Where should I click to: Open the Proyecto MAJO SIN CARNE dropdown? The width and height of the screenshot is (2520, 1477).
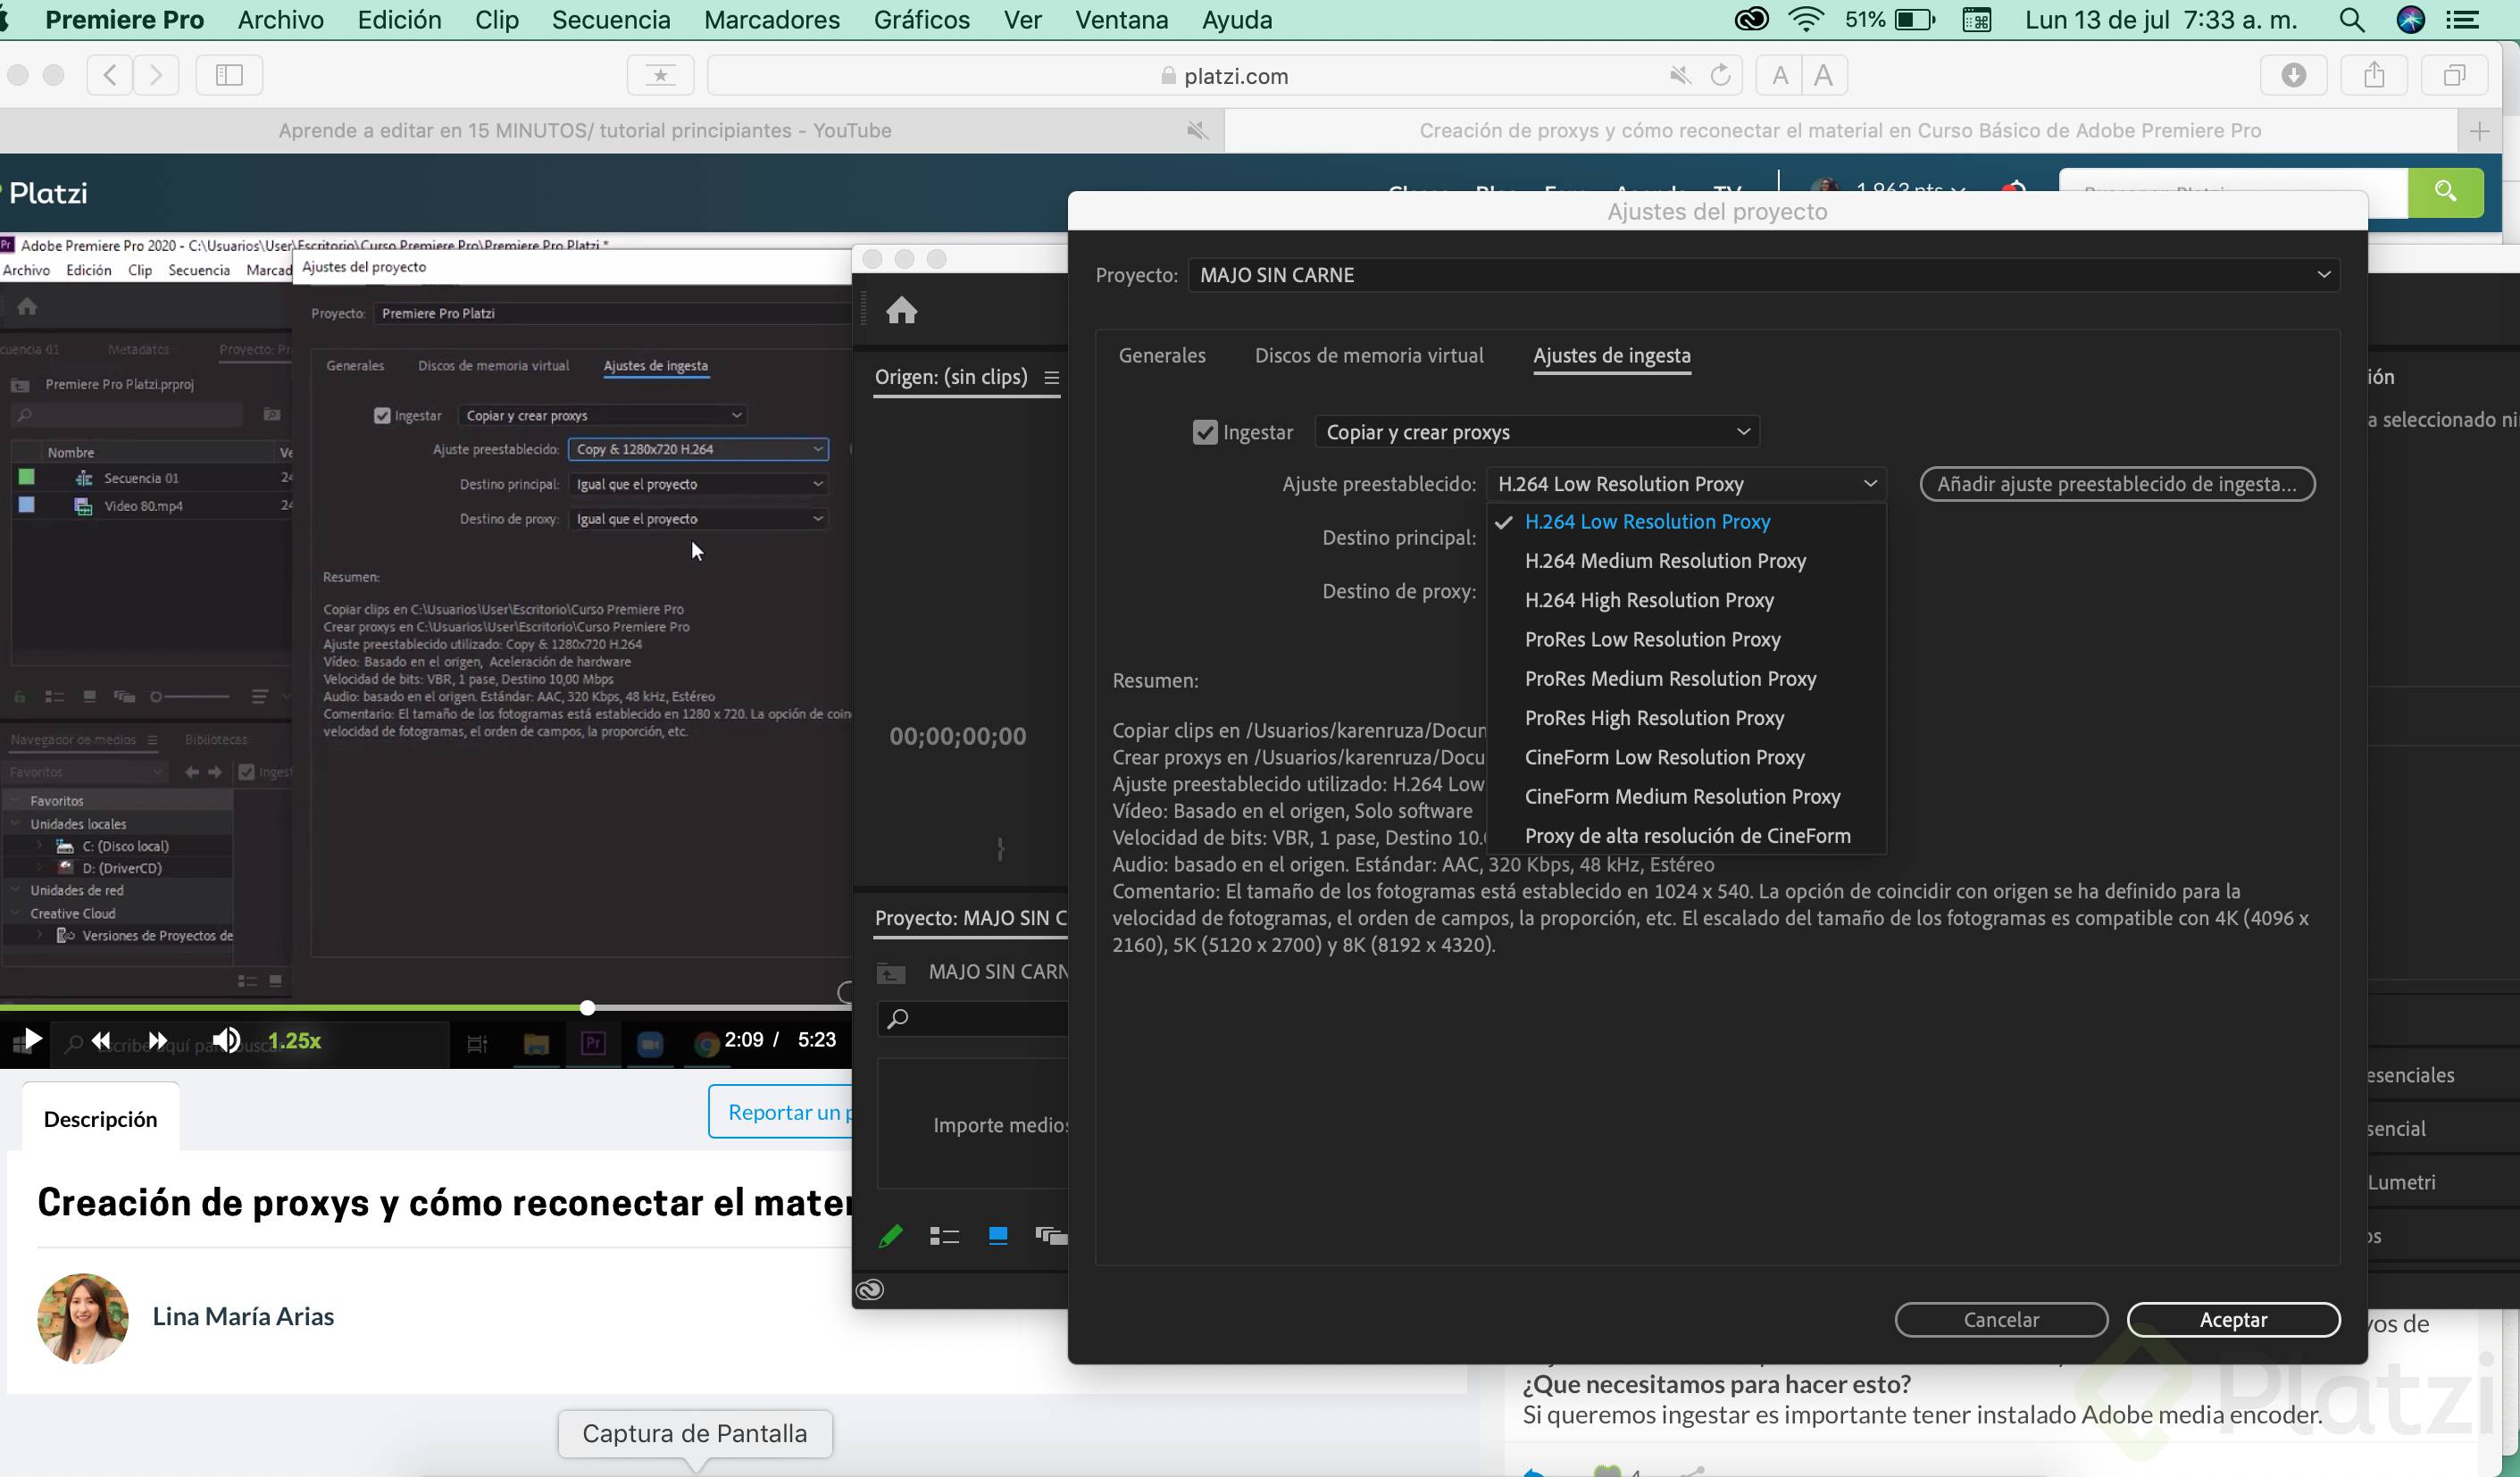pyautogui.click(x=1764, y=275)
